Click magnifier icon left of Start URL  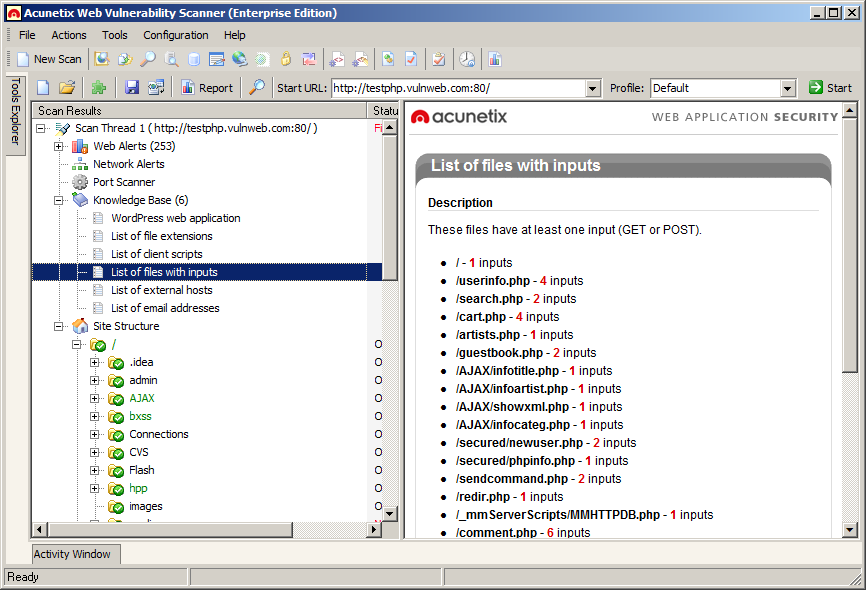[x=257, y=88]
